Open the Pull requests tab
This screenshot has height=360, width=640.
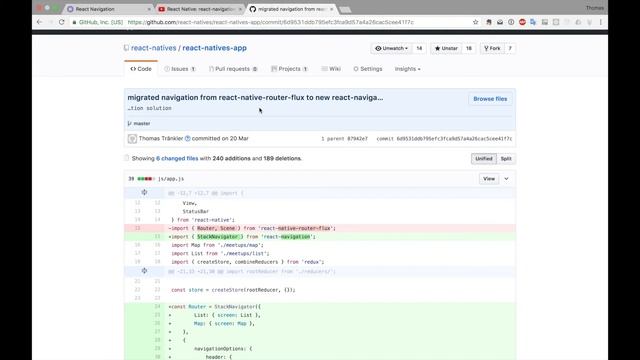click(233, 69)
